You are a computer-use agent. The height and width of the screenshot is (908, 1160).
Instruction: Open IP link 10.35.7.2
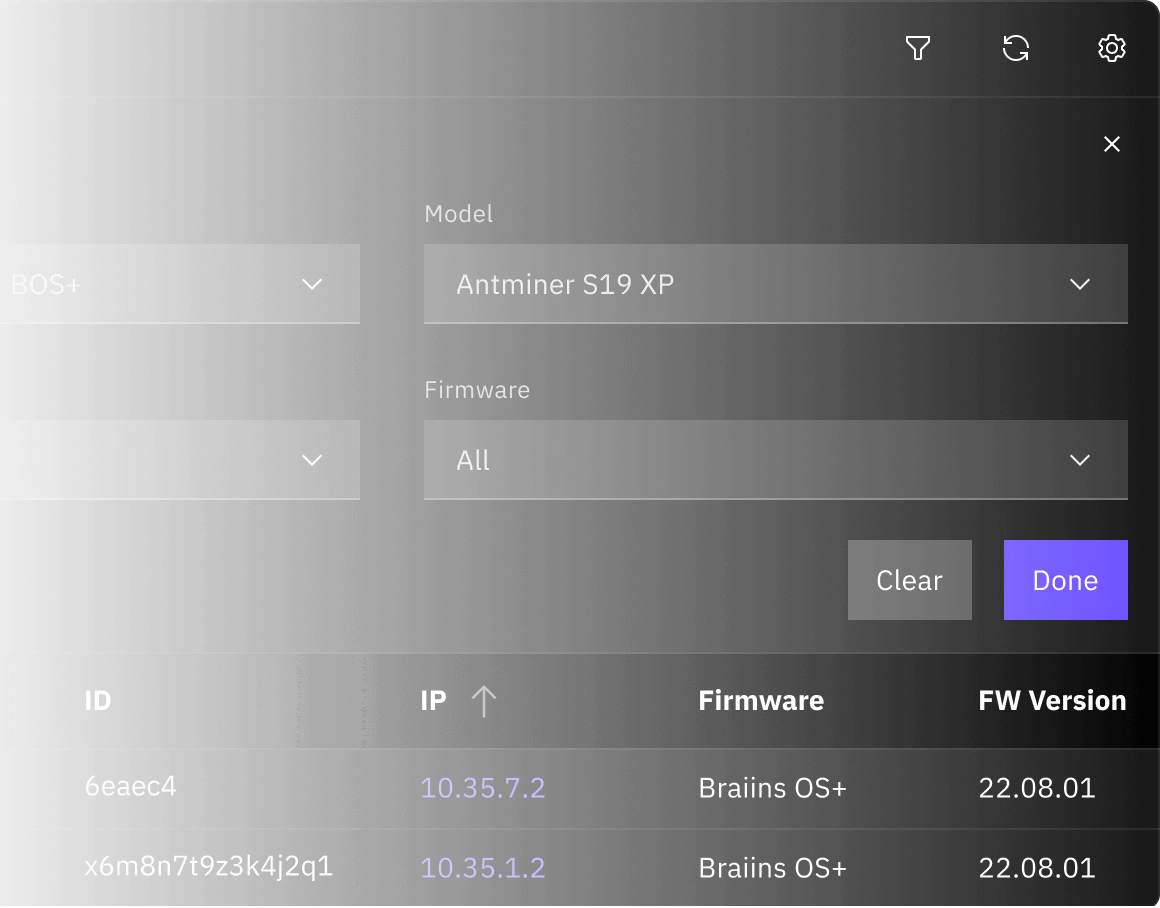483,788
